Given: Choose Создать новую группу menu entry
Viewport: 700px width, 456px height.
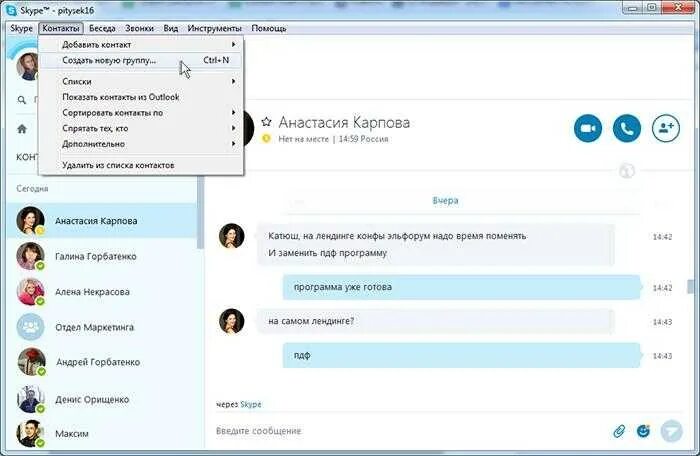Looking at the screenshot, I should click(141, 60).
